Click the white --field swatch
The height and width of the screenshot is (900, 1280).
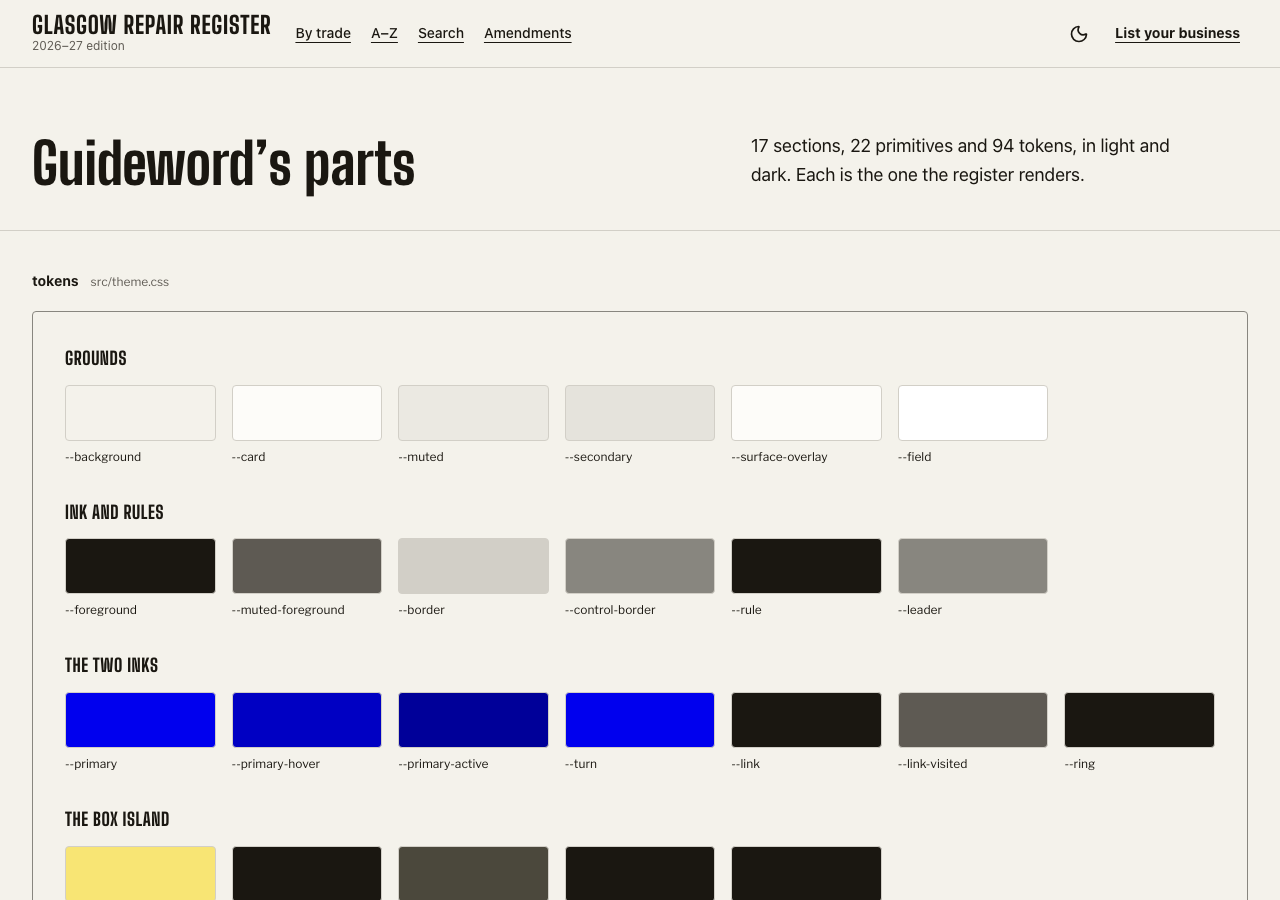(973, 413)
